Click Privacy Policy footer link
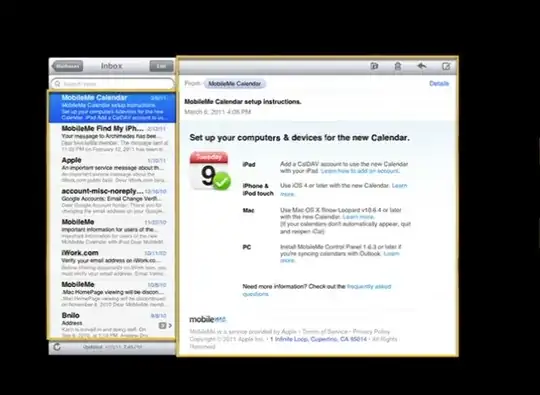Screen dimensions: 540x395 point(371,332)
